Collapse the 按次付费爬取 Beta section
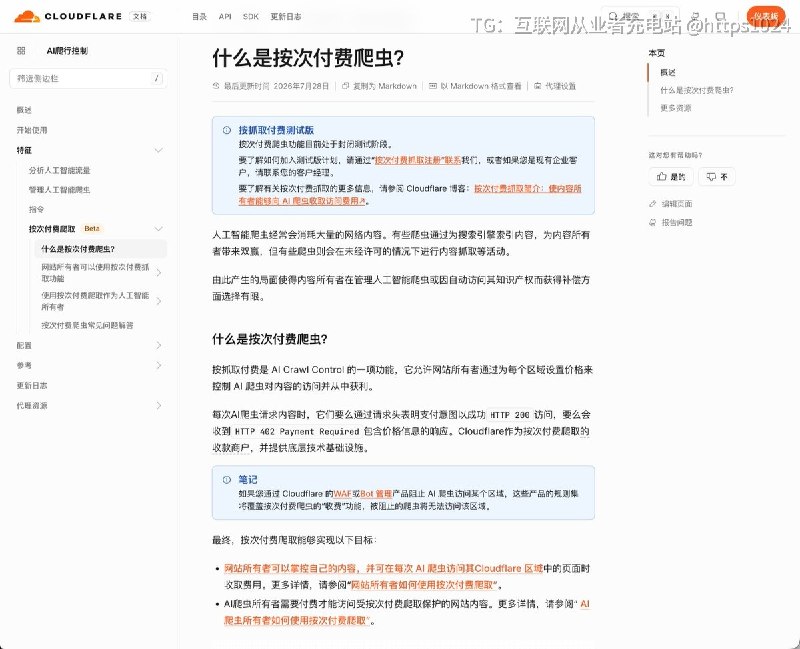Image resolution: width=800 pixels, height=649 pixels. [159, 229]
